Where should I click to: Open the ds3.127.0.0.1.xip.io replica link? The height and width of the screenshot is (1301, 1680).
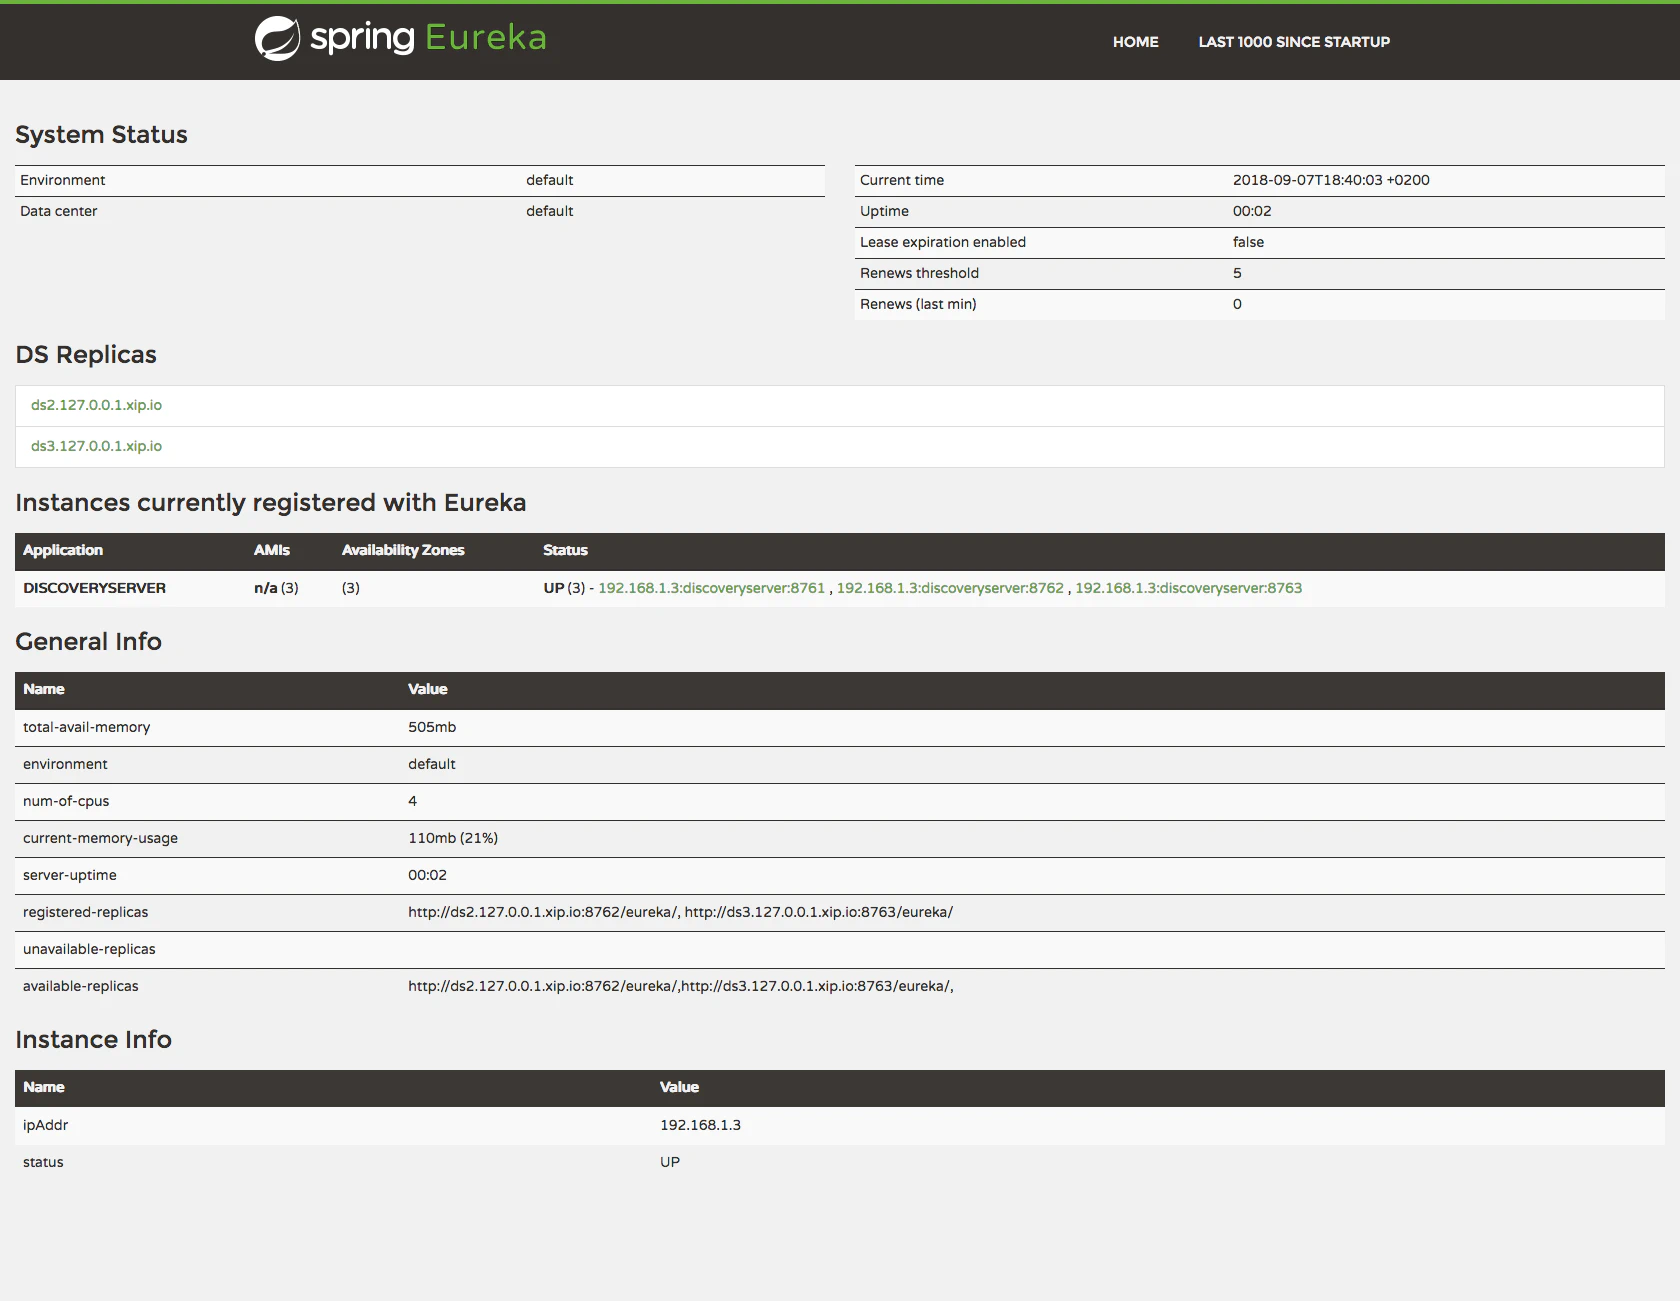pos(96,446)
